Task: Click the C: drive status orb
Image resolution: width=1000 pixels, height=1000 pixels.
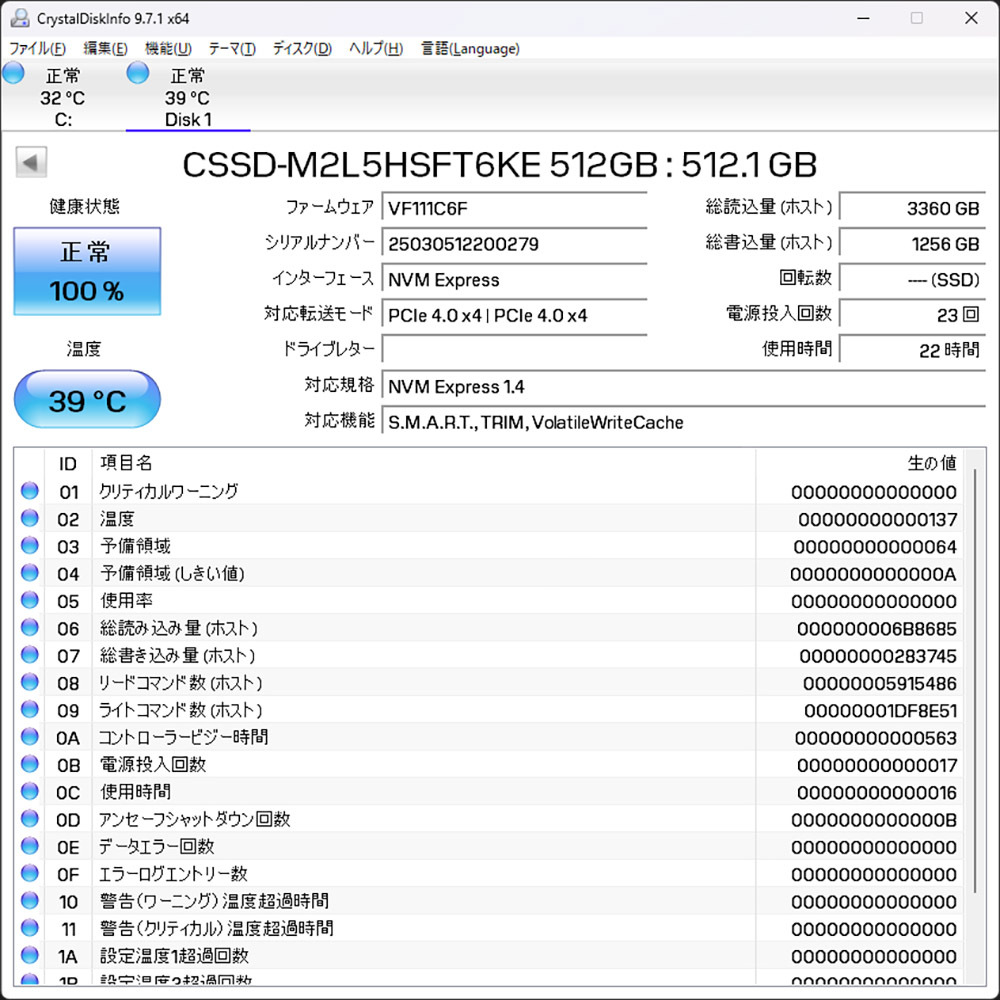Action: click(x=13, y=73)
